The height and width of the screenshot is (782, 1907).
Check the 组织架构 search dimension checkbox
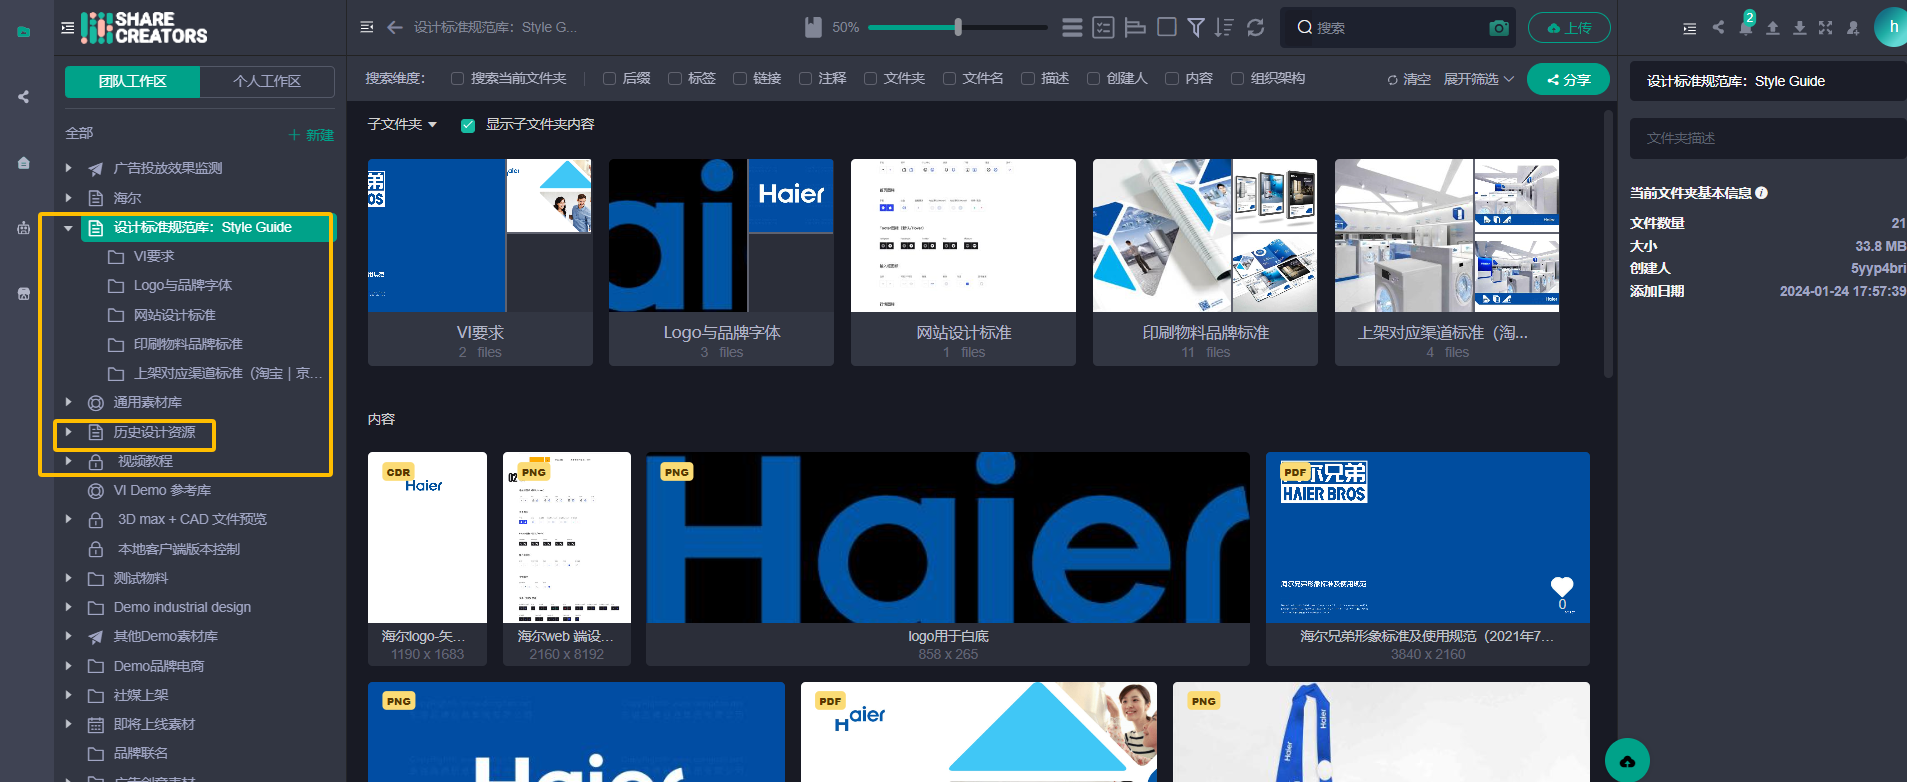1237,78
